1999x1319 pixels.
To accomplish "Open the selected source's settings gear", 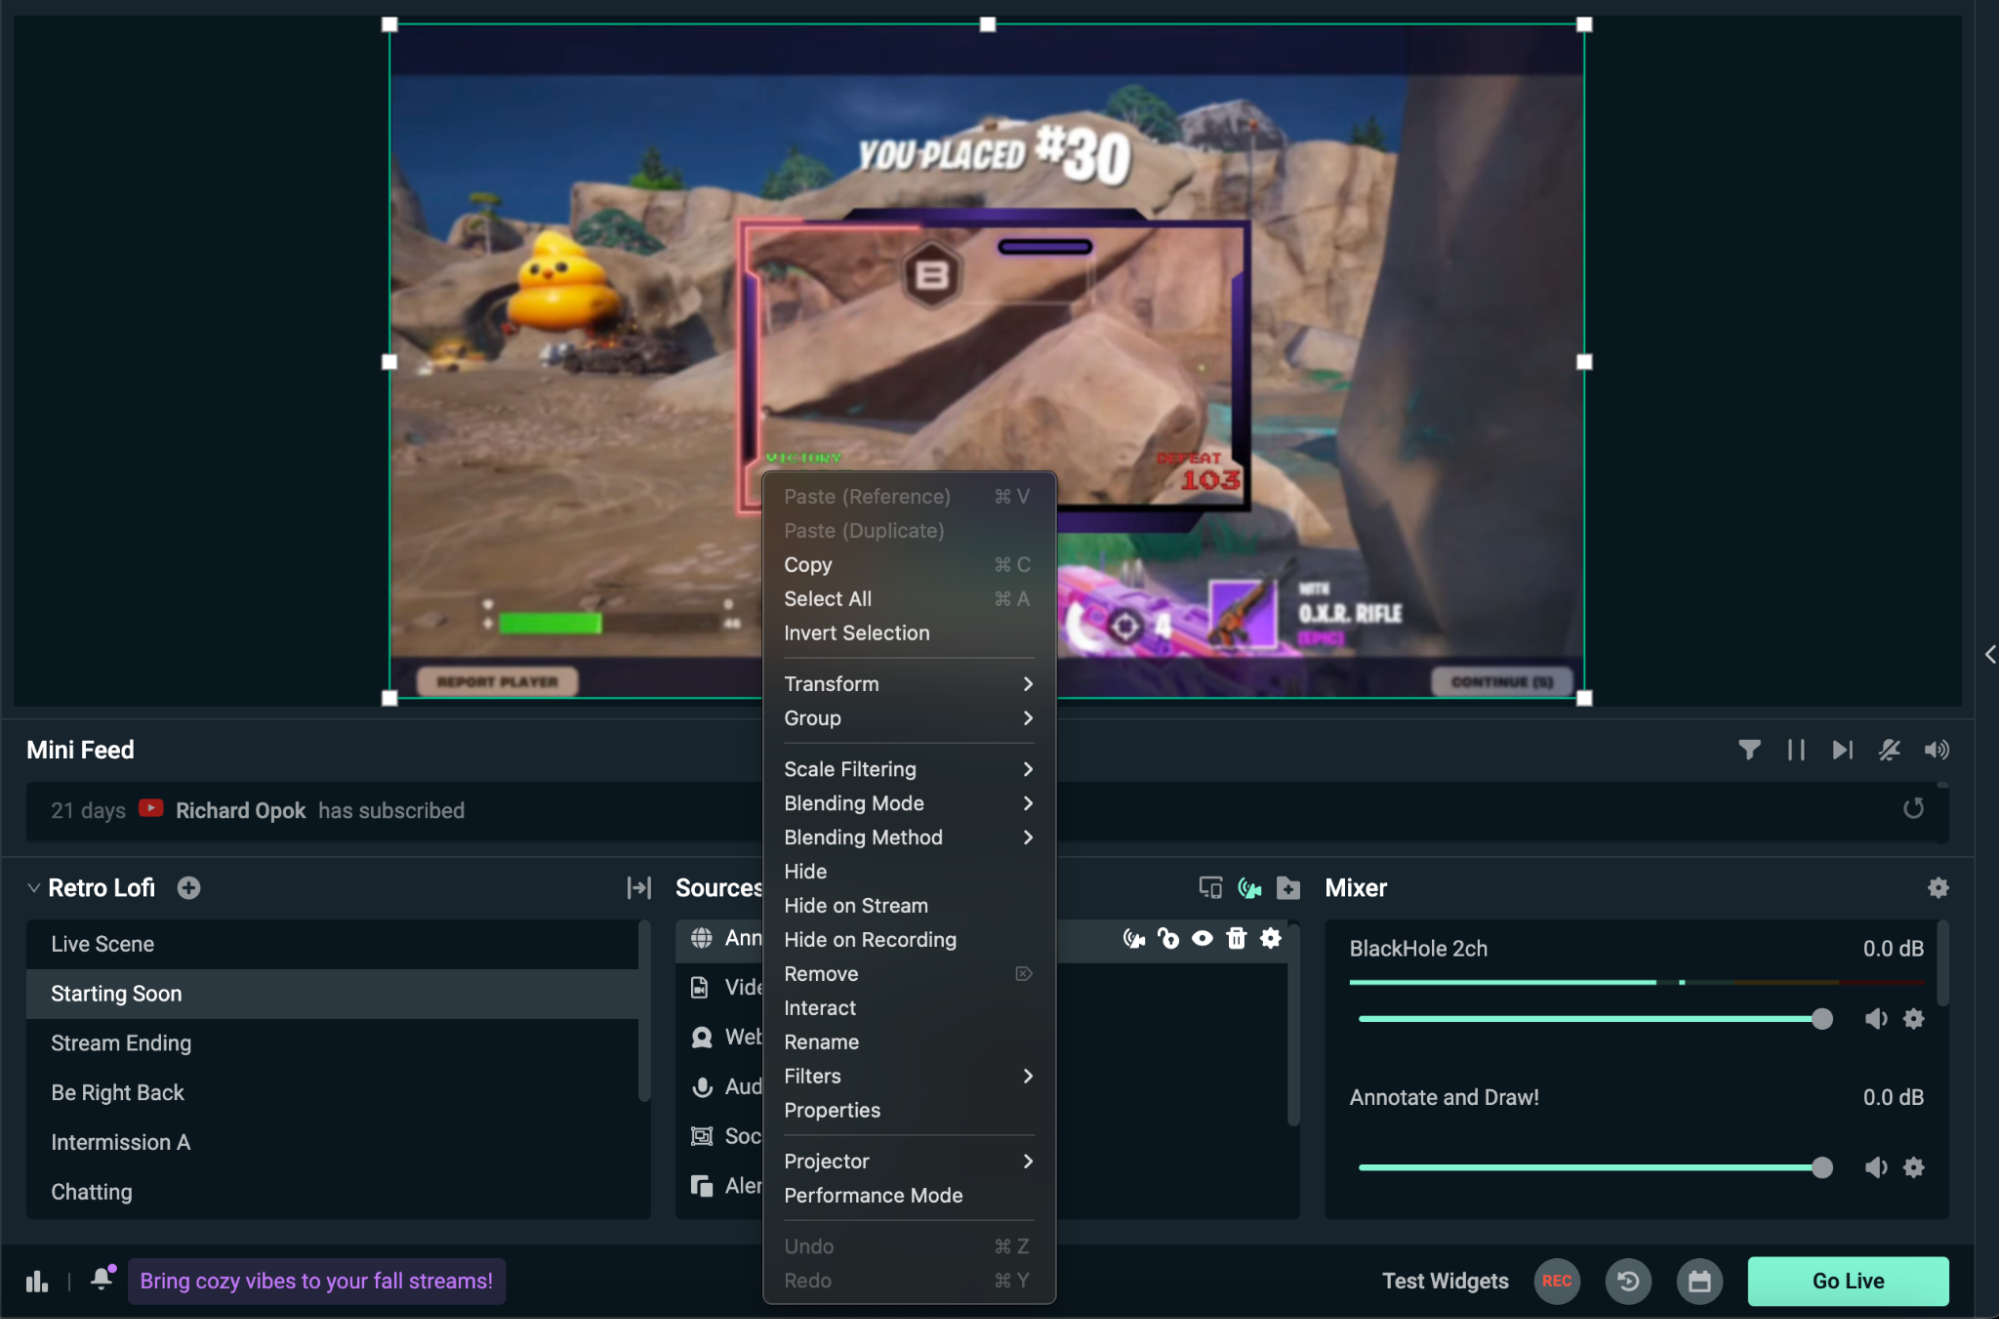I will point(1270,938).
